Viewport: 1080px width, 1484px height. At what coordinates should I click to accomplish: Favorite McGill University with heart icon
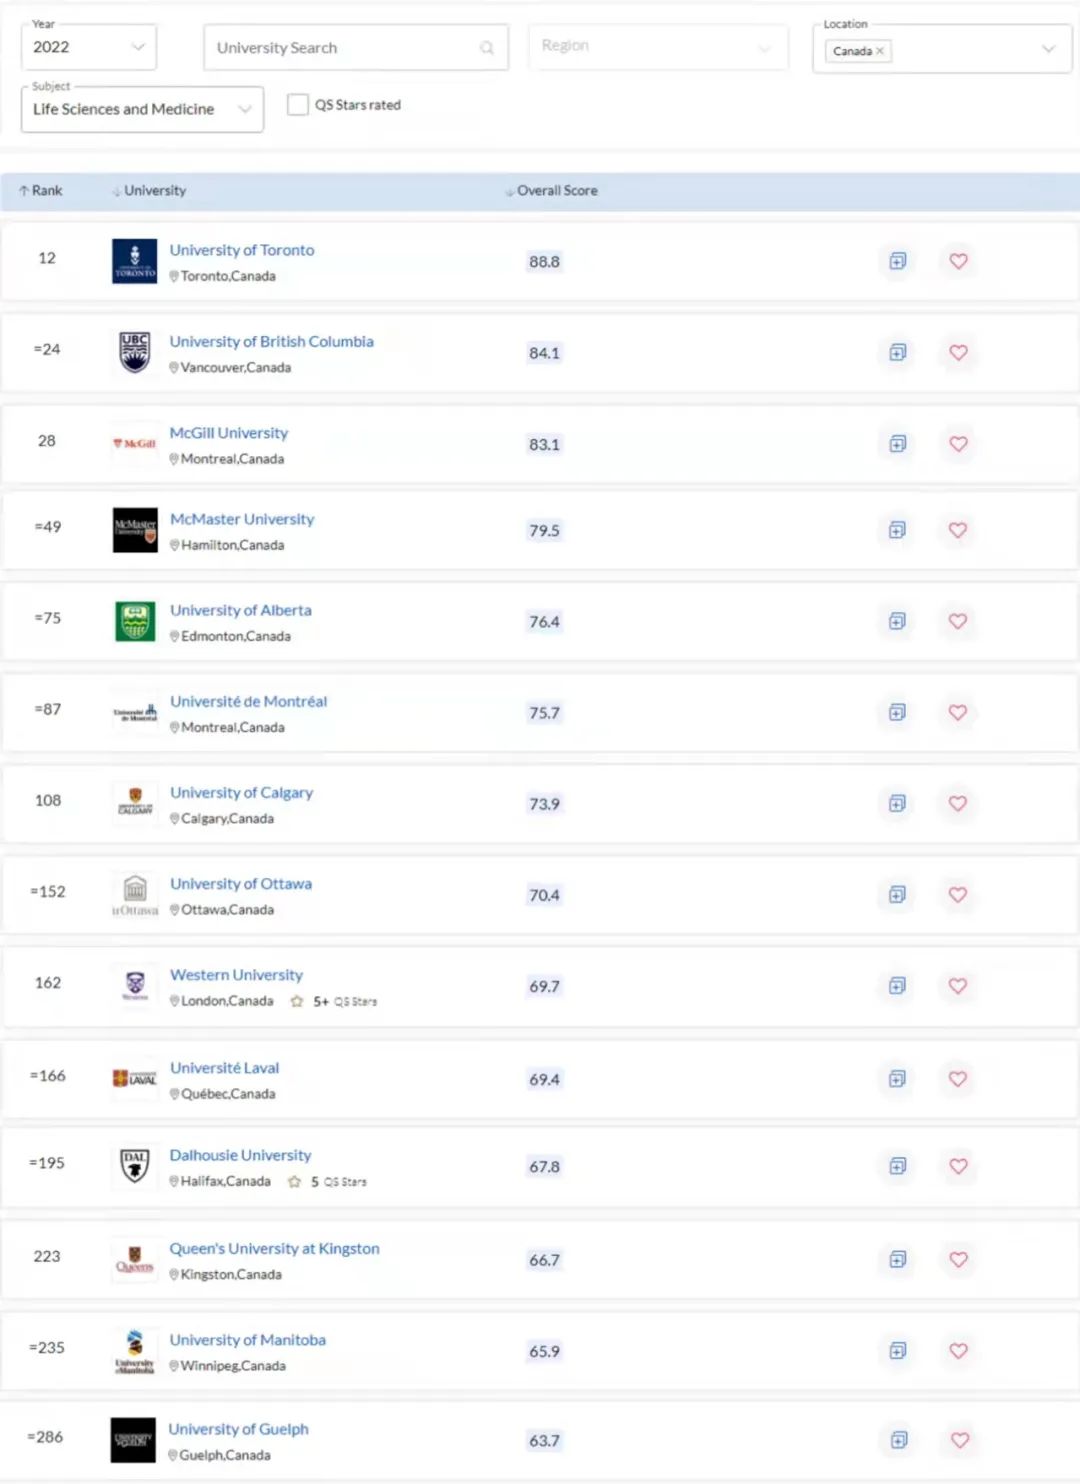tap(958, 444)
